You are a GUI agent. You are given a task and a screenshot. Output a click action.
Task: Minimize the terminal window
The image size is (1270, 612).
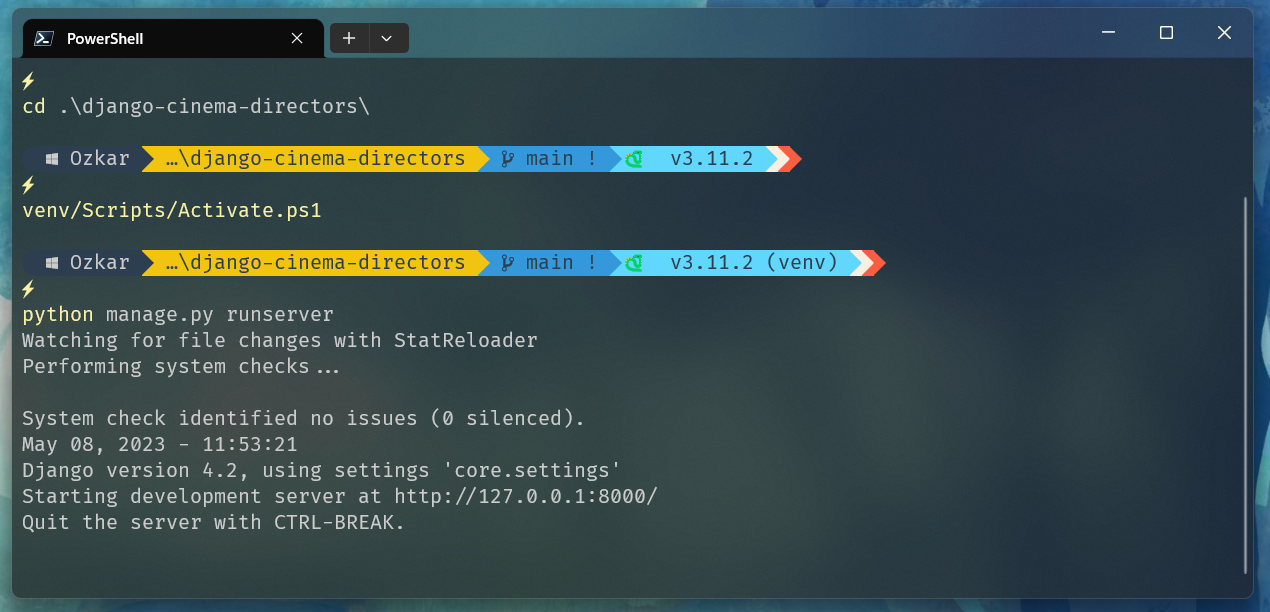pyautogui.click(x=1108, y=33)
